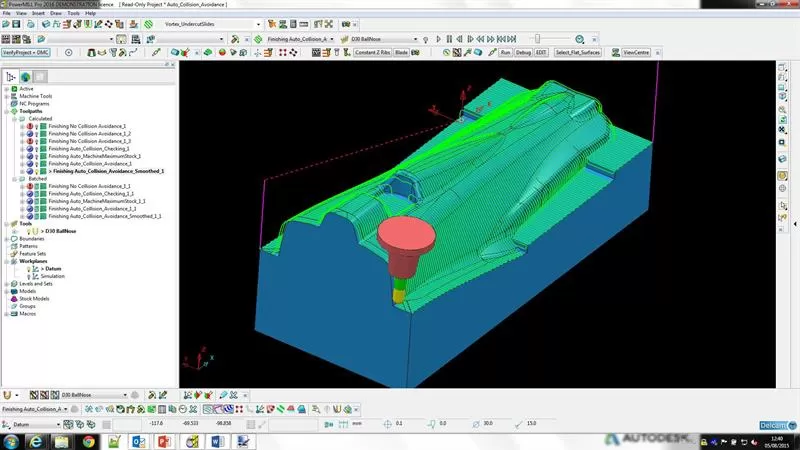Viewport: 800px width, 450px height.
Task: Toggle lightbulb for Finishing Auto_Collision_Checking_1
Action: pyautogui.click(x=37, y=149)
